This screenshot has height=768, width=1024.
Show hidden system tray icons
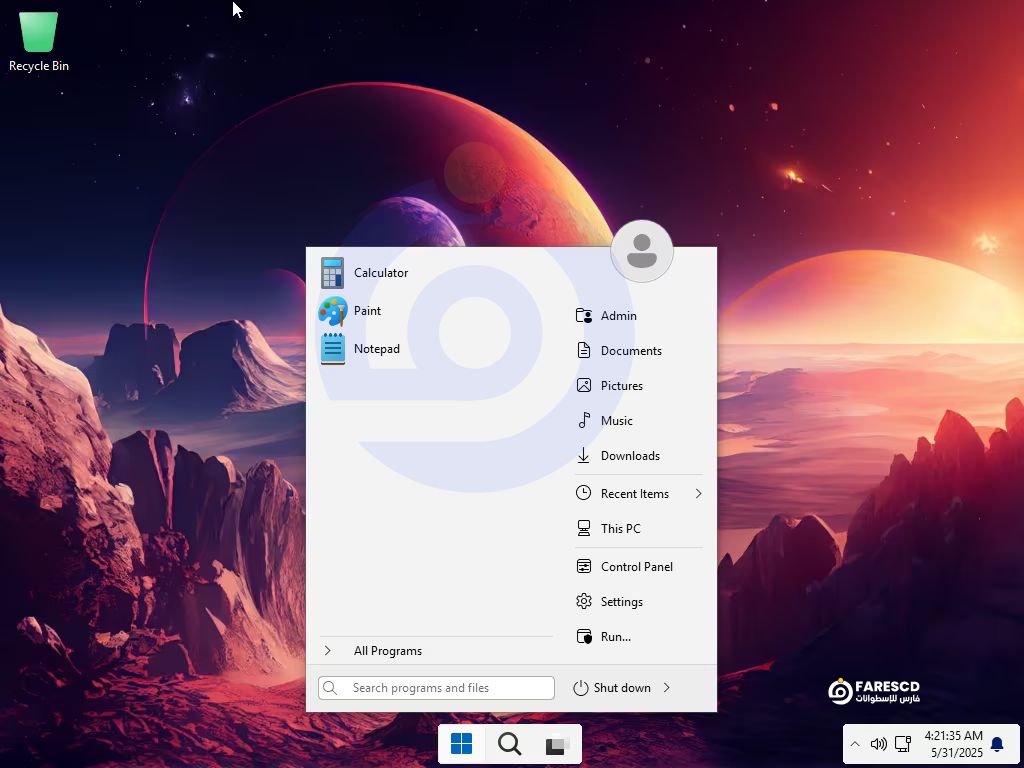click(x=855, y=744)
